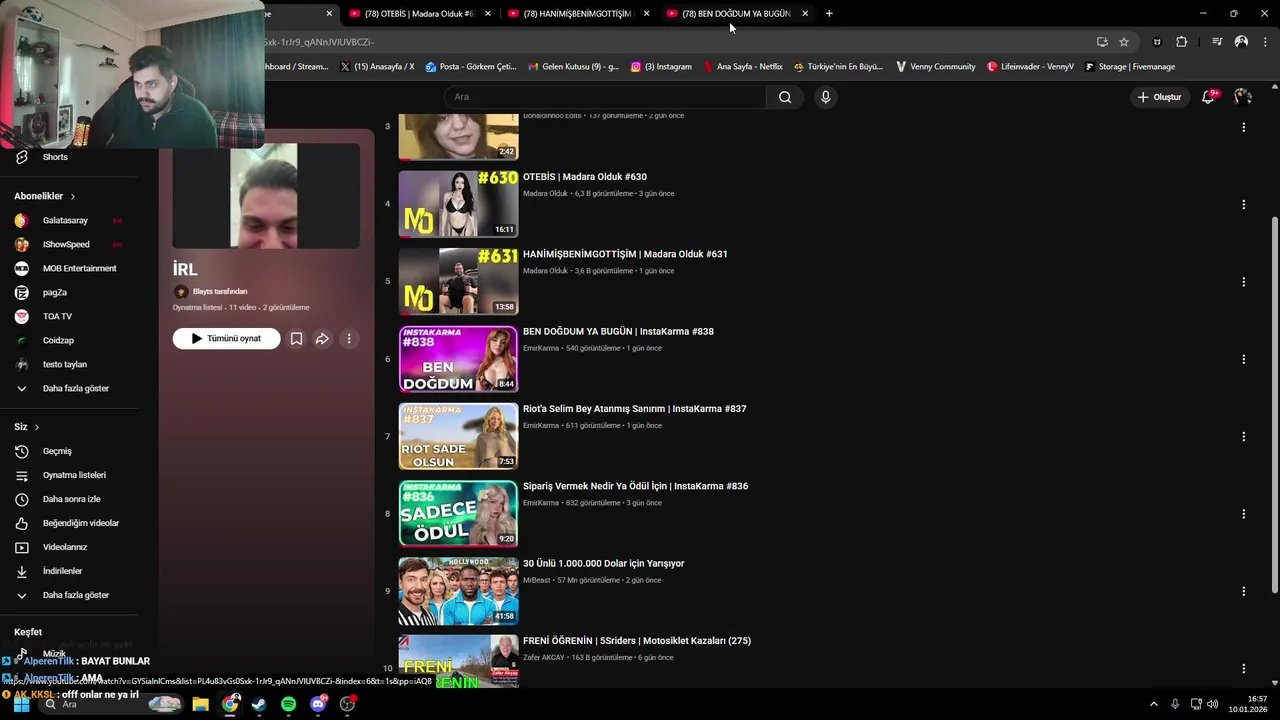
Task: Close the BEN DOĞDUM YA BUGÜN tab
Action: tap(805, 14)
